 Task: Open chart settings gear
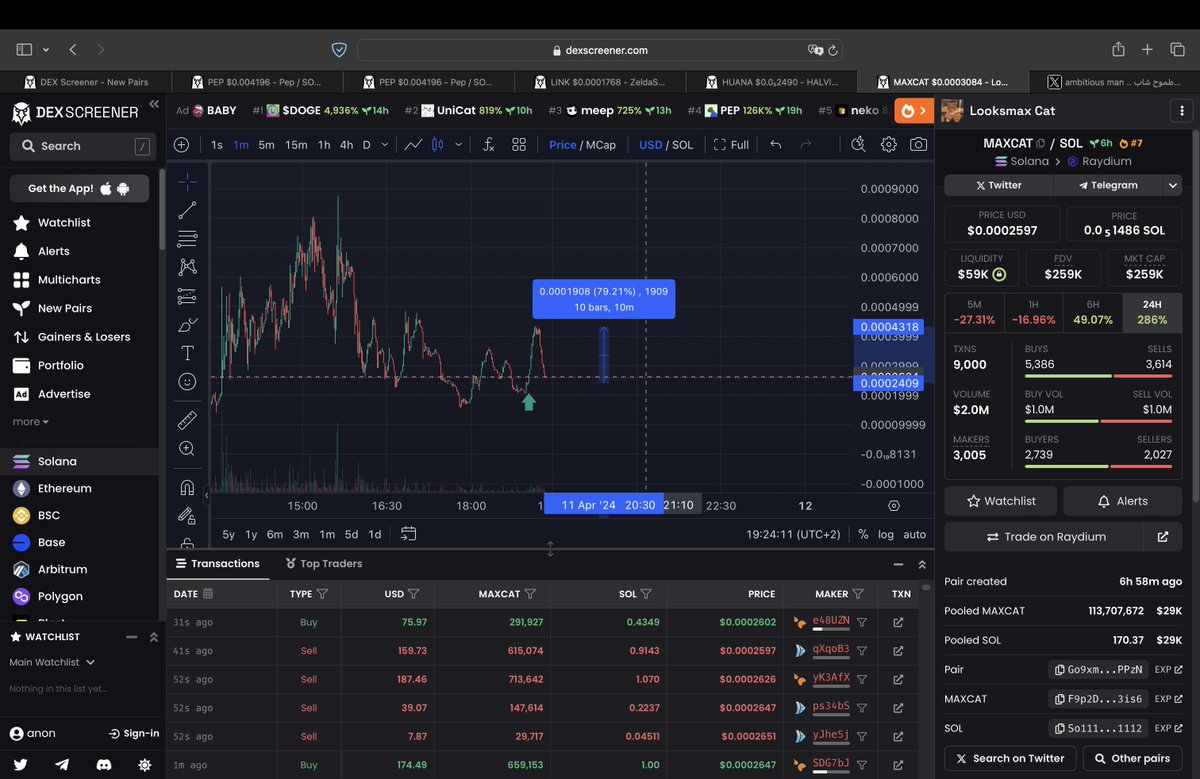coord(888,145)
